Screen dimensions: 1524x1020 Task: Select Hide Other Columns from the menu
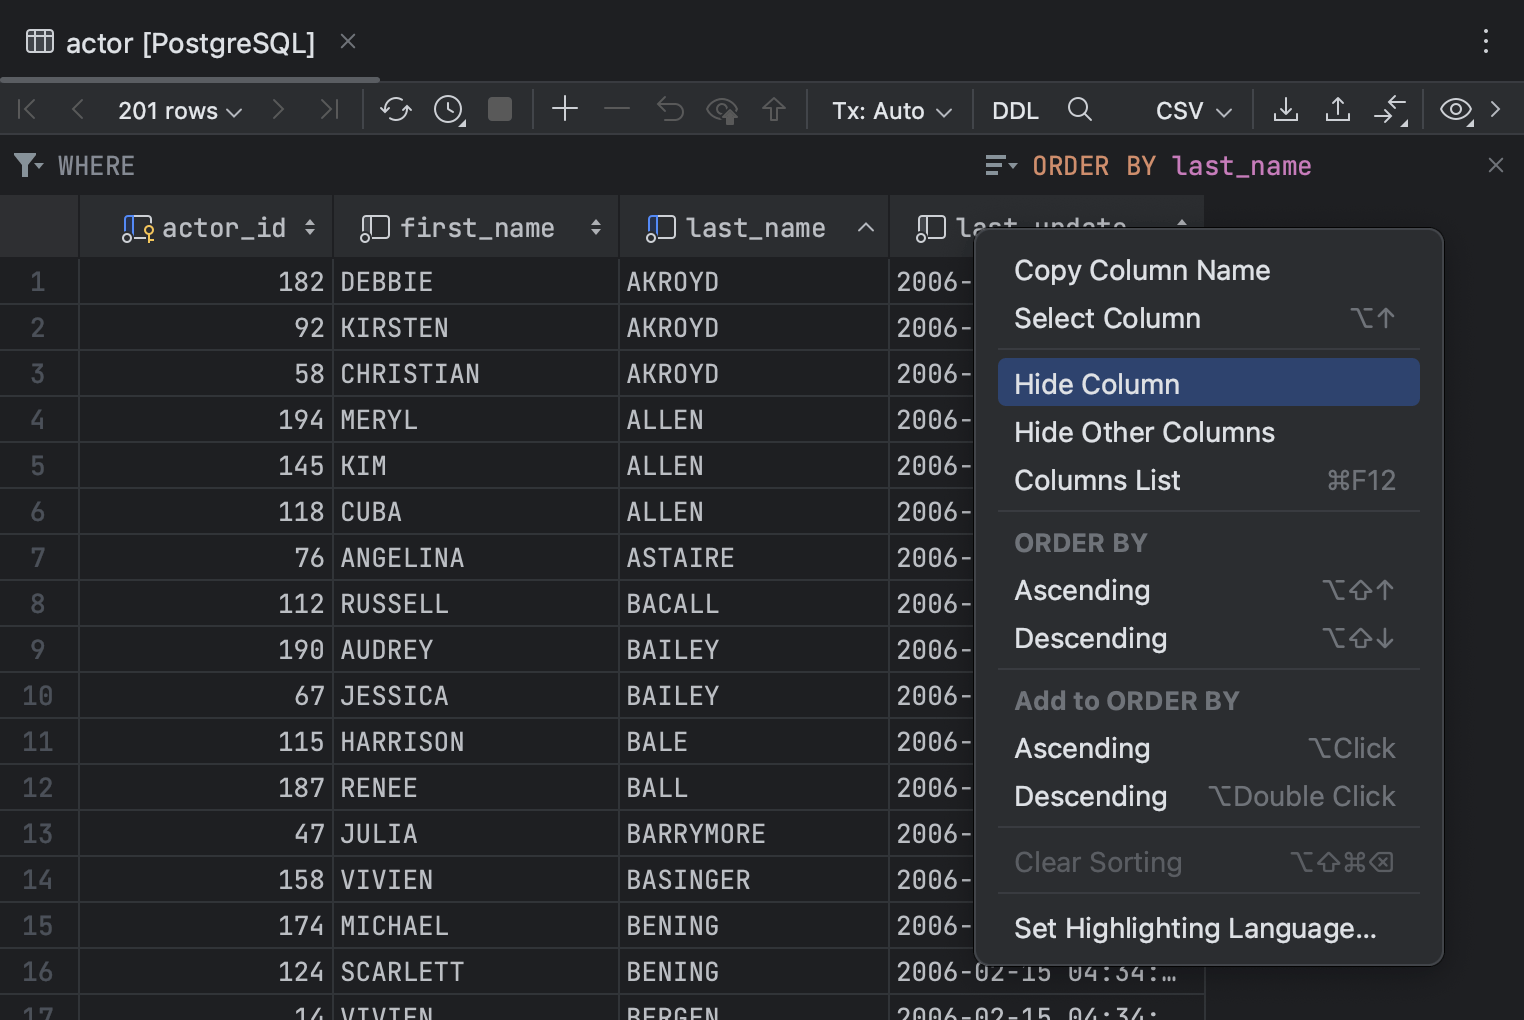pyautogui.click(x=1144, y=432)
